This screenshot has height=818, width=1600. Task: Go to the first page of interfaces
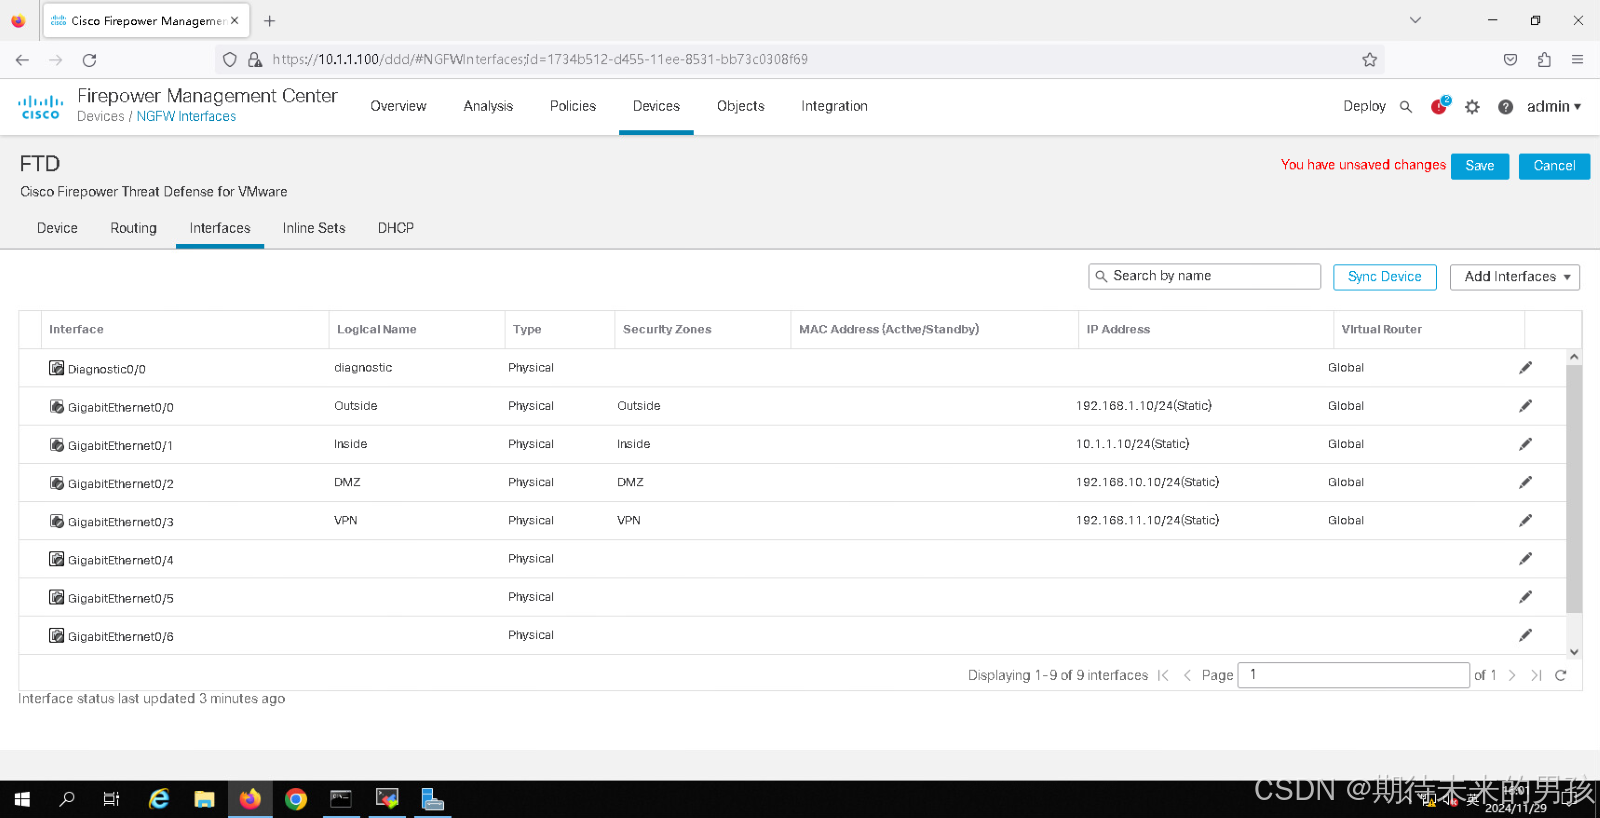[x=1163, y=675]
